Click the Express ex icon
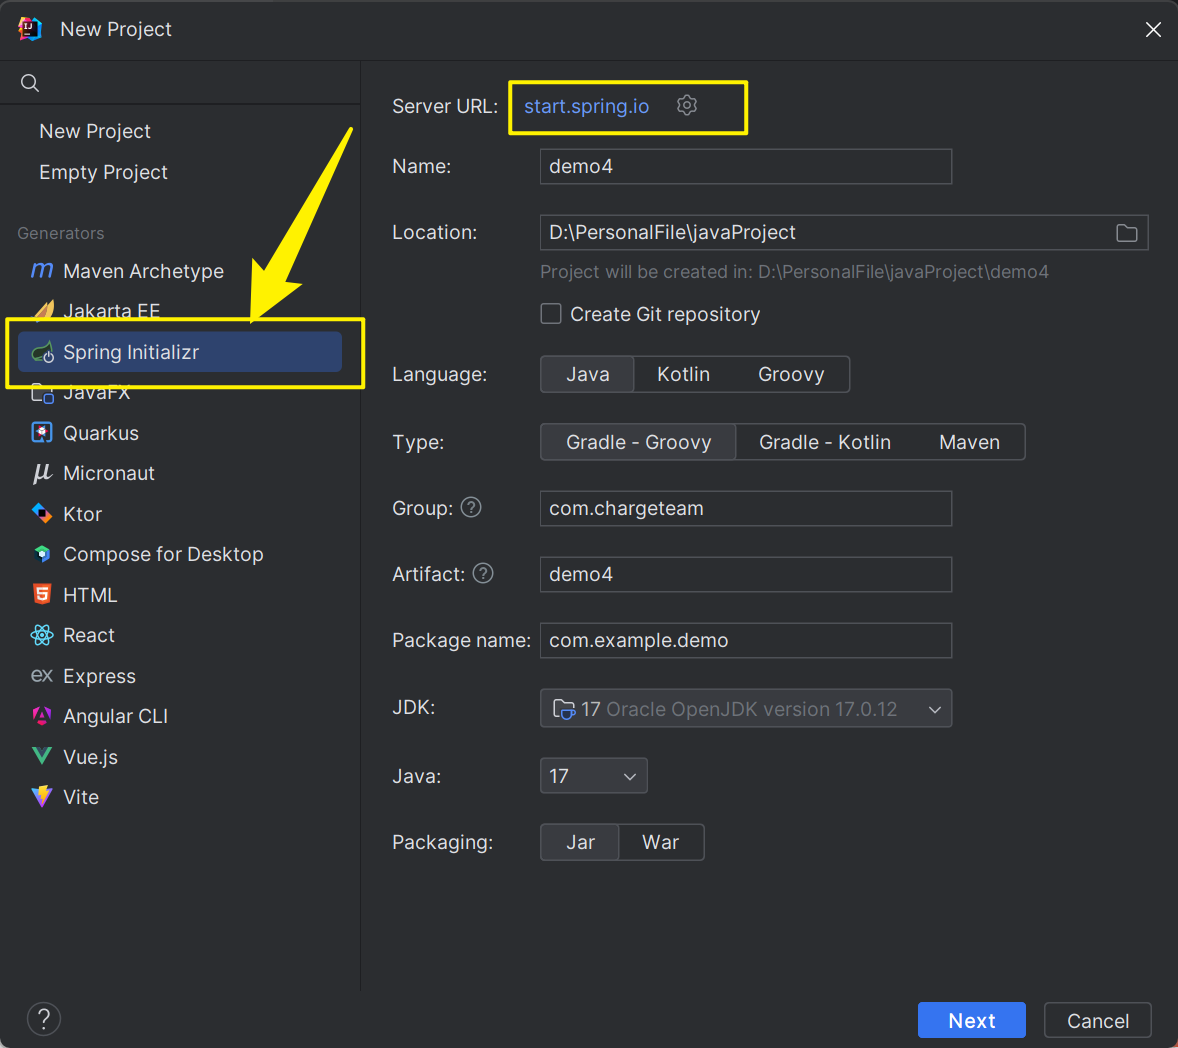The height and width of the screenshot is (1048, 1178). (x=42, y=675)
